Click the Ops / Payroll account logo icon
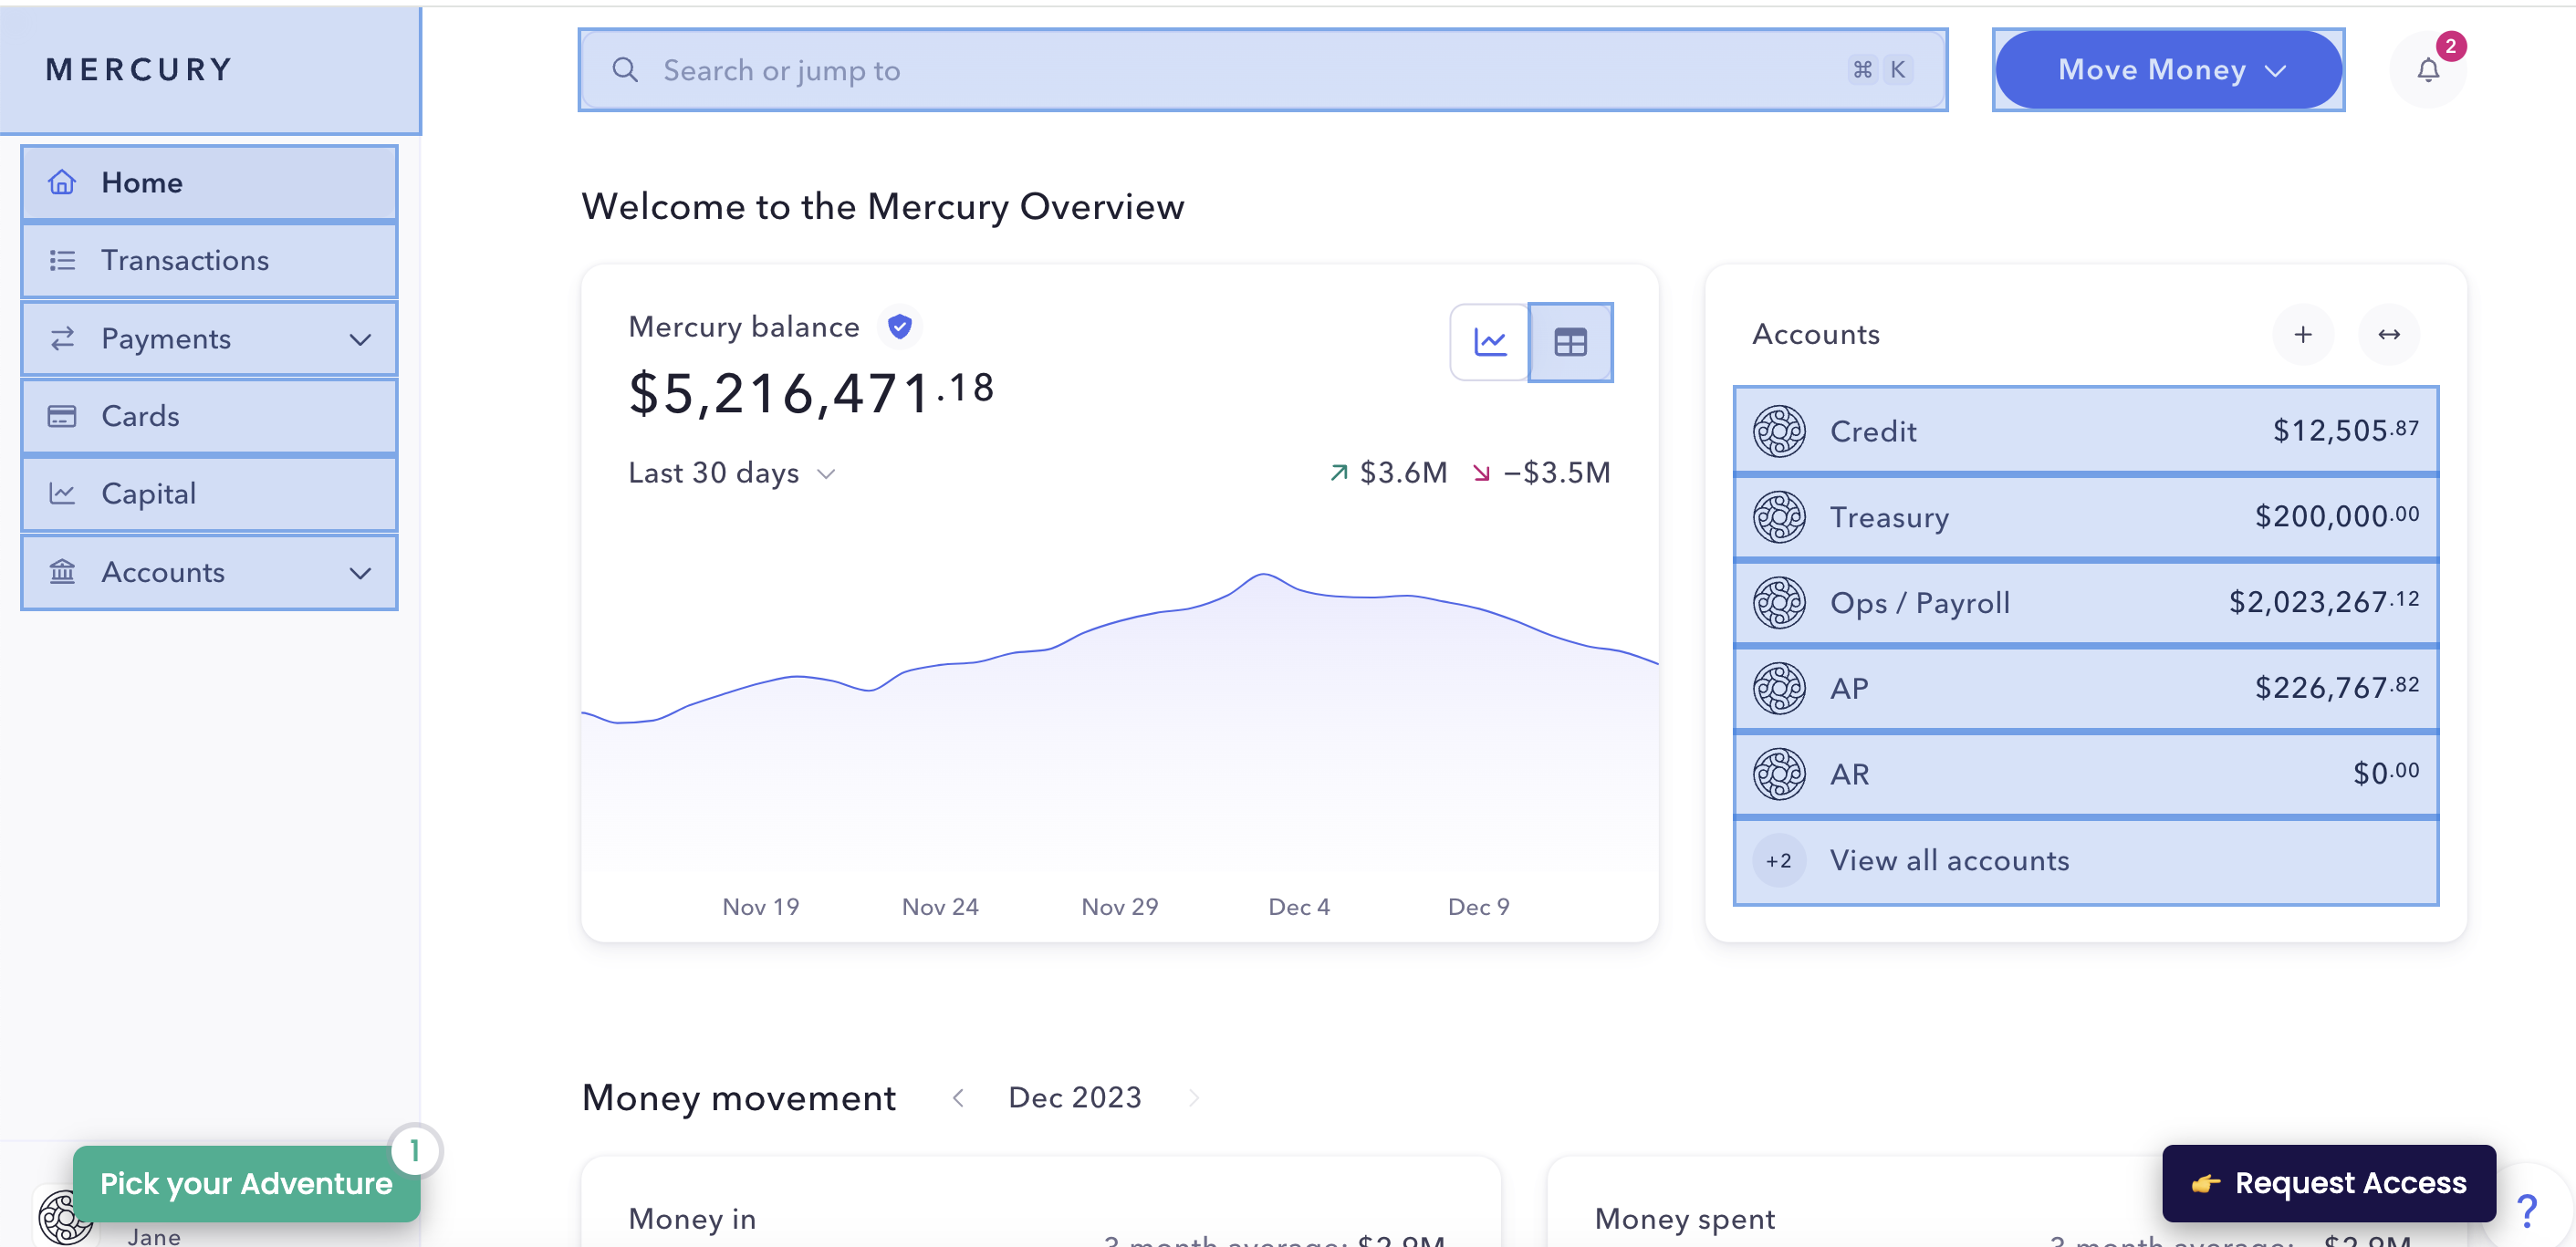The width and height of the screenshot is (2576, 1247). [x=1779, y=603]
